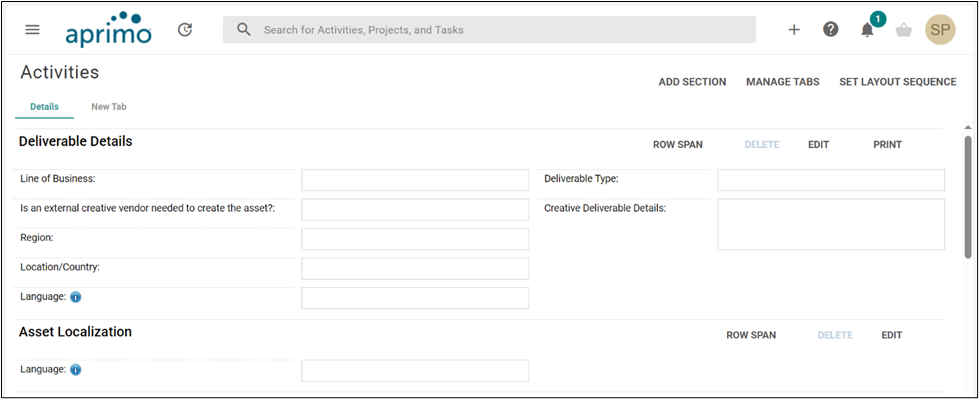Open MANAGE TABS
The width and height of the screenshot is (979, 399).
[x=782, y=82]
